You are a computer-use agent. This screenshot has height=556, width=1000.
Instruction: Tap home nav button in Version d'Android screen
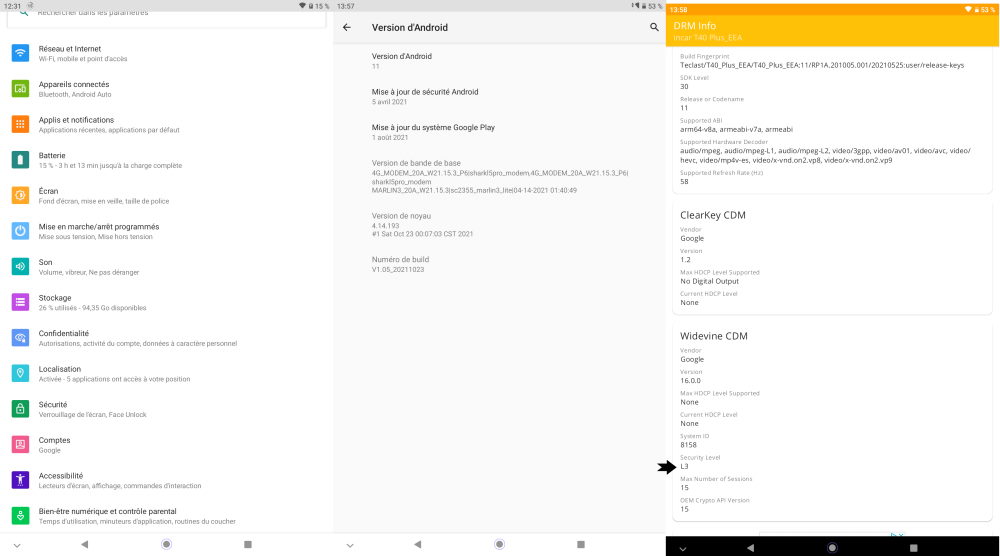(x=499, y=545)
